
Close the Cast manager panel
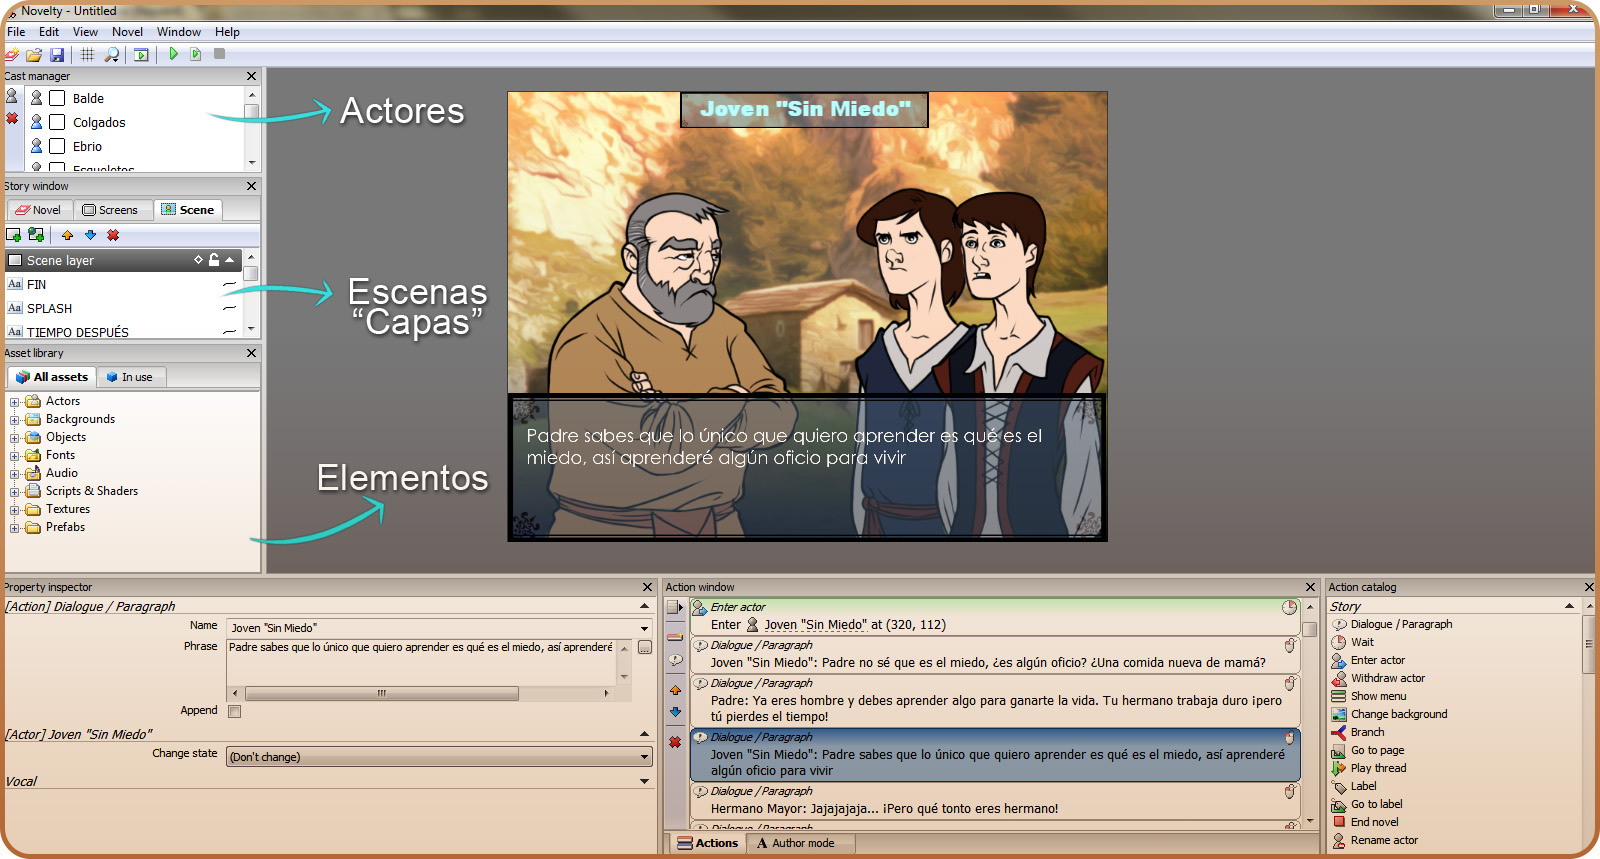click(251, 76)
